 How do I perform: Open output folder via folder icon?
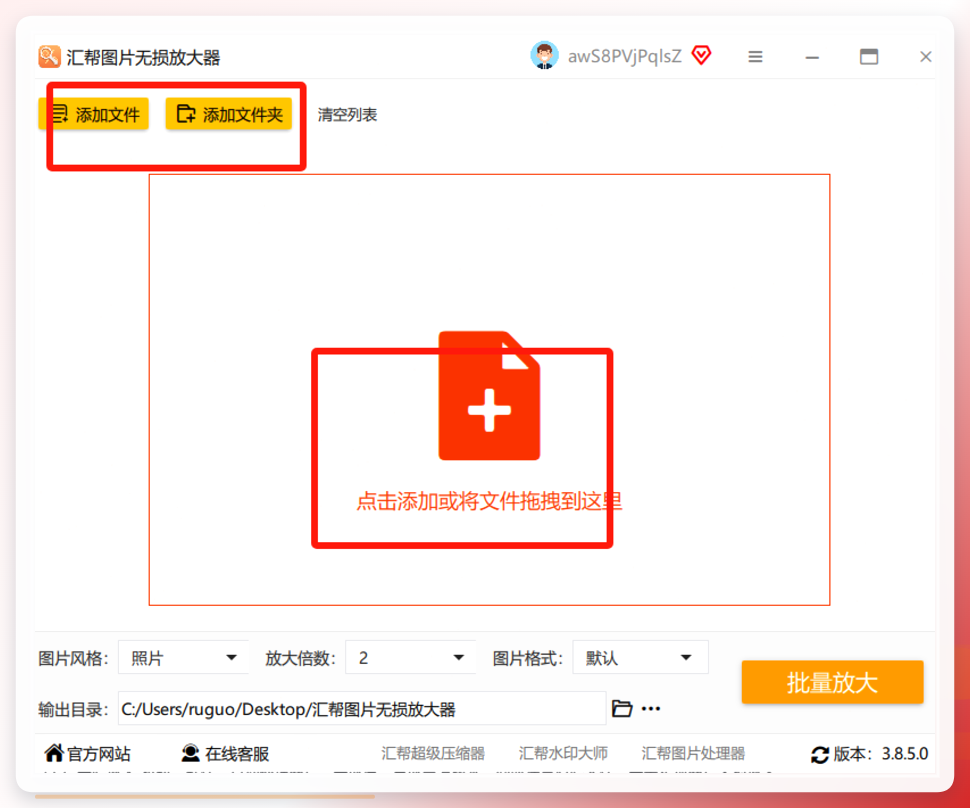click(x=622, y=708)
